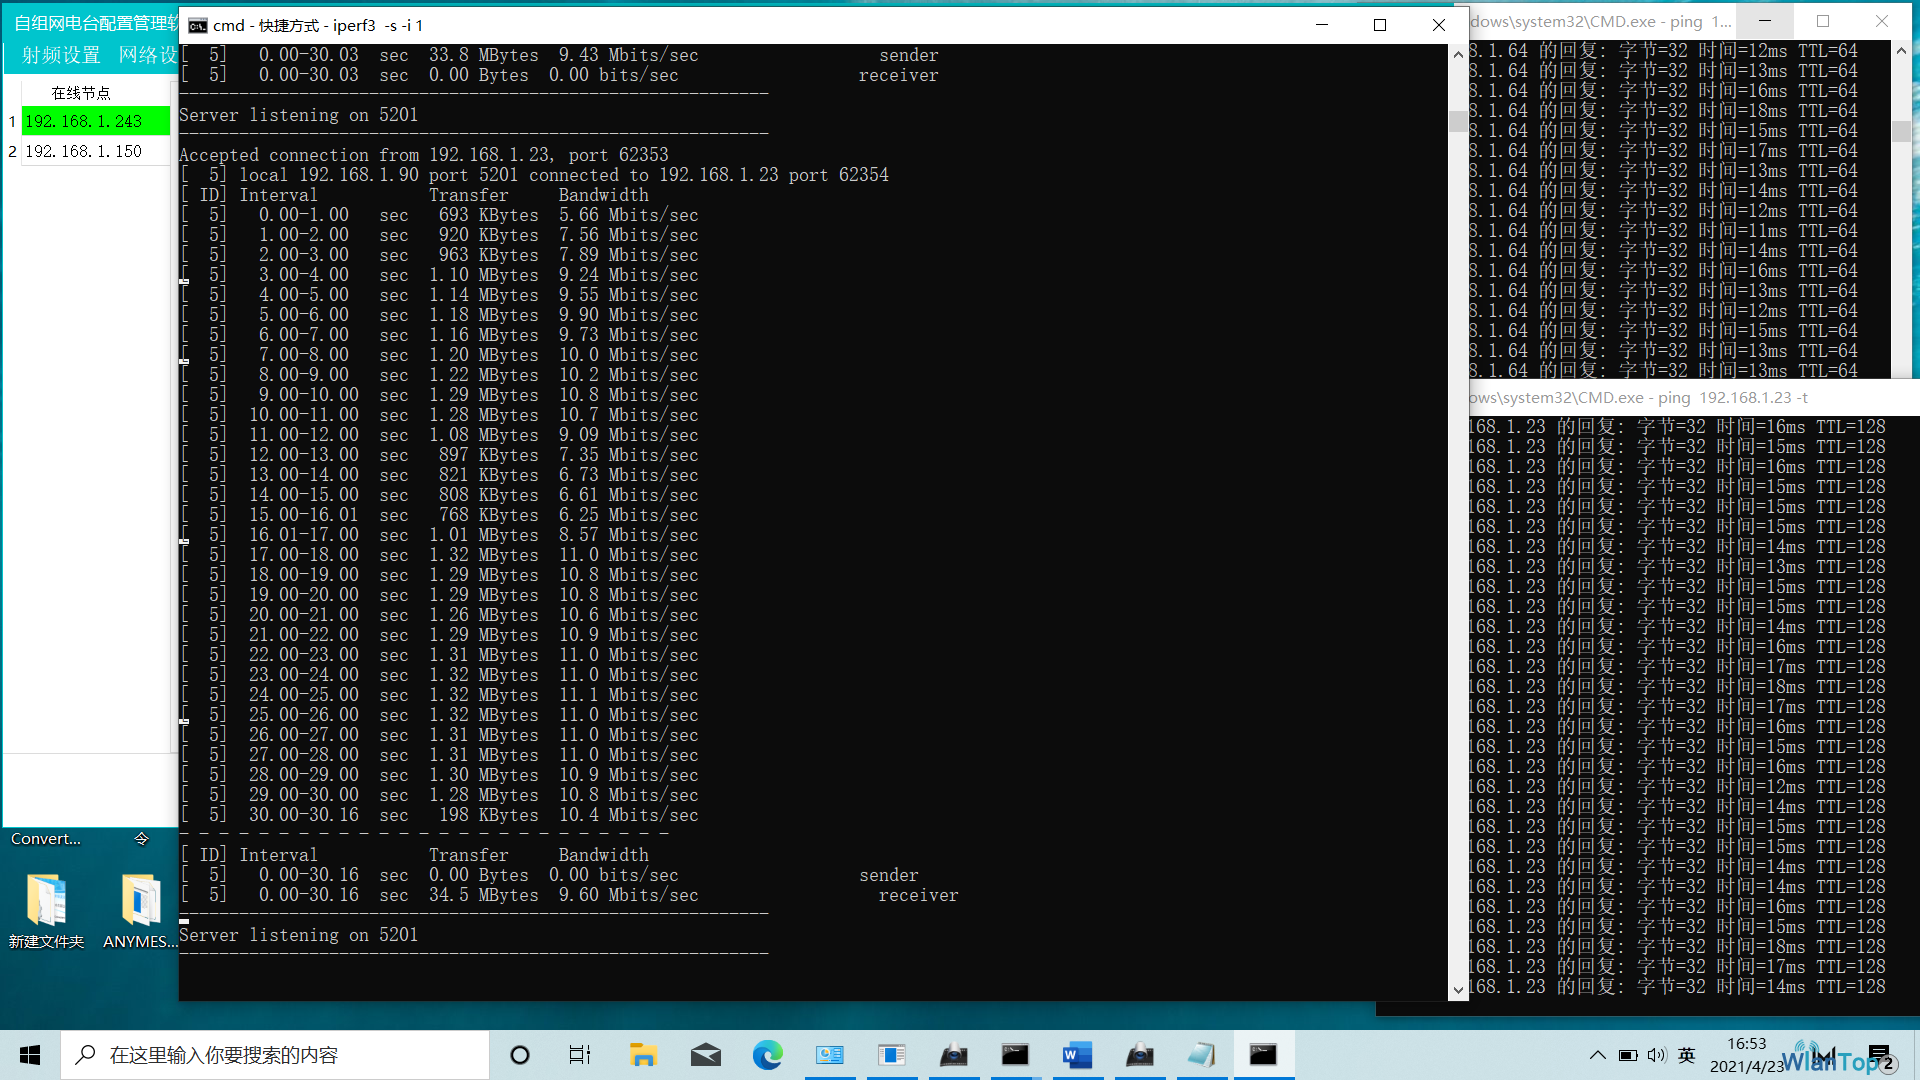Click the iperf3 cmd scrollbar thumb
1920x1080 pixels.
pos(1458,121)
